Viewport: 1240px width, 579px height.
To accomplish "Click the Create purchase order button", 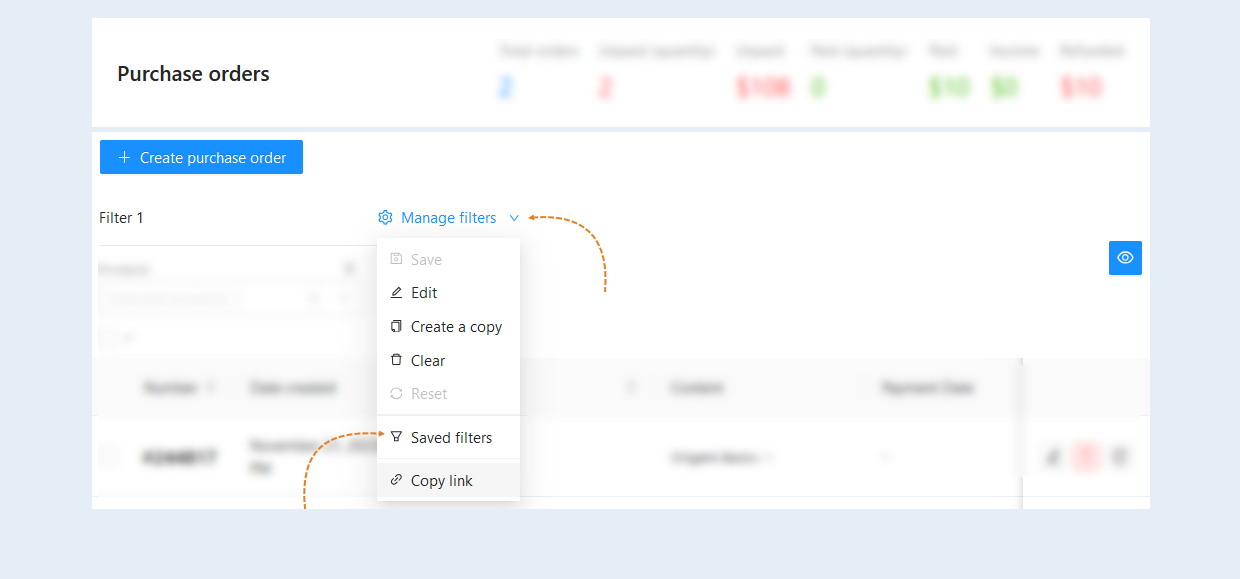I will pyautogui.click(x=201, y=157).
